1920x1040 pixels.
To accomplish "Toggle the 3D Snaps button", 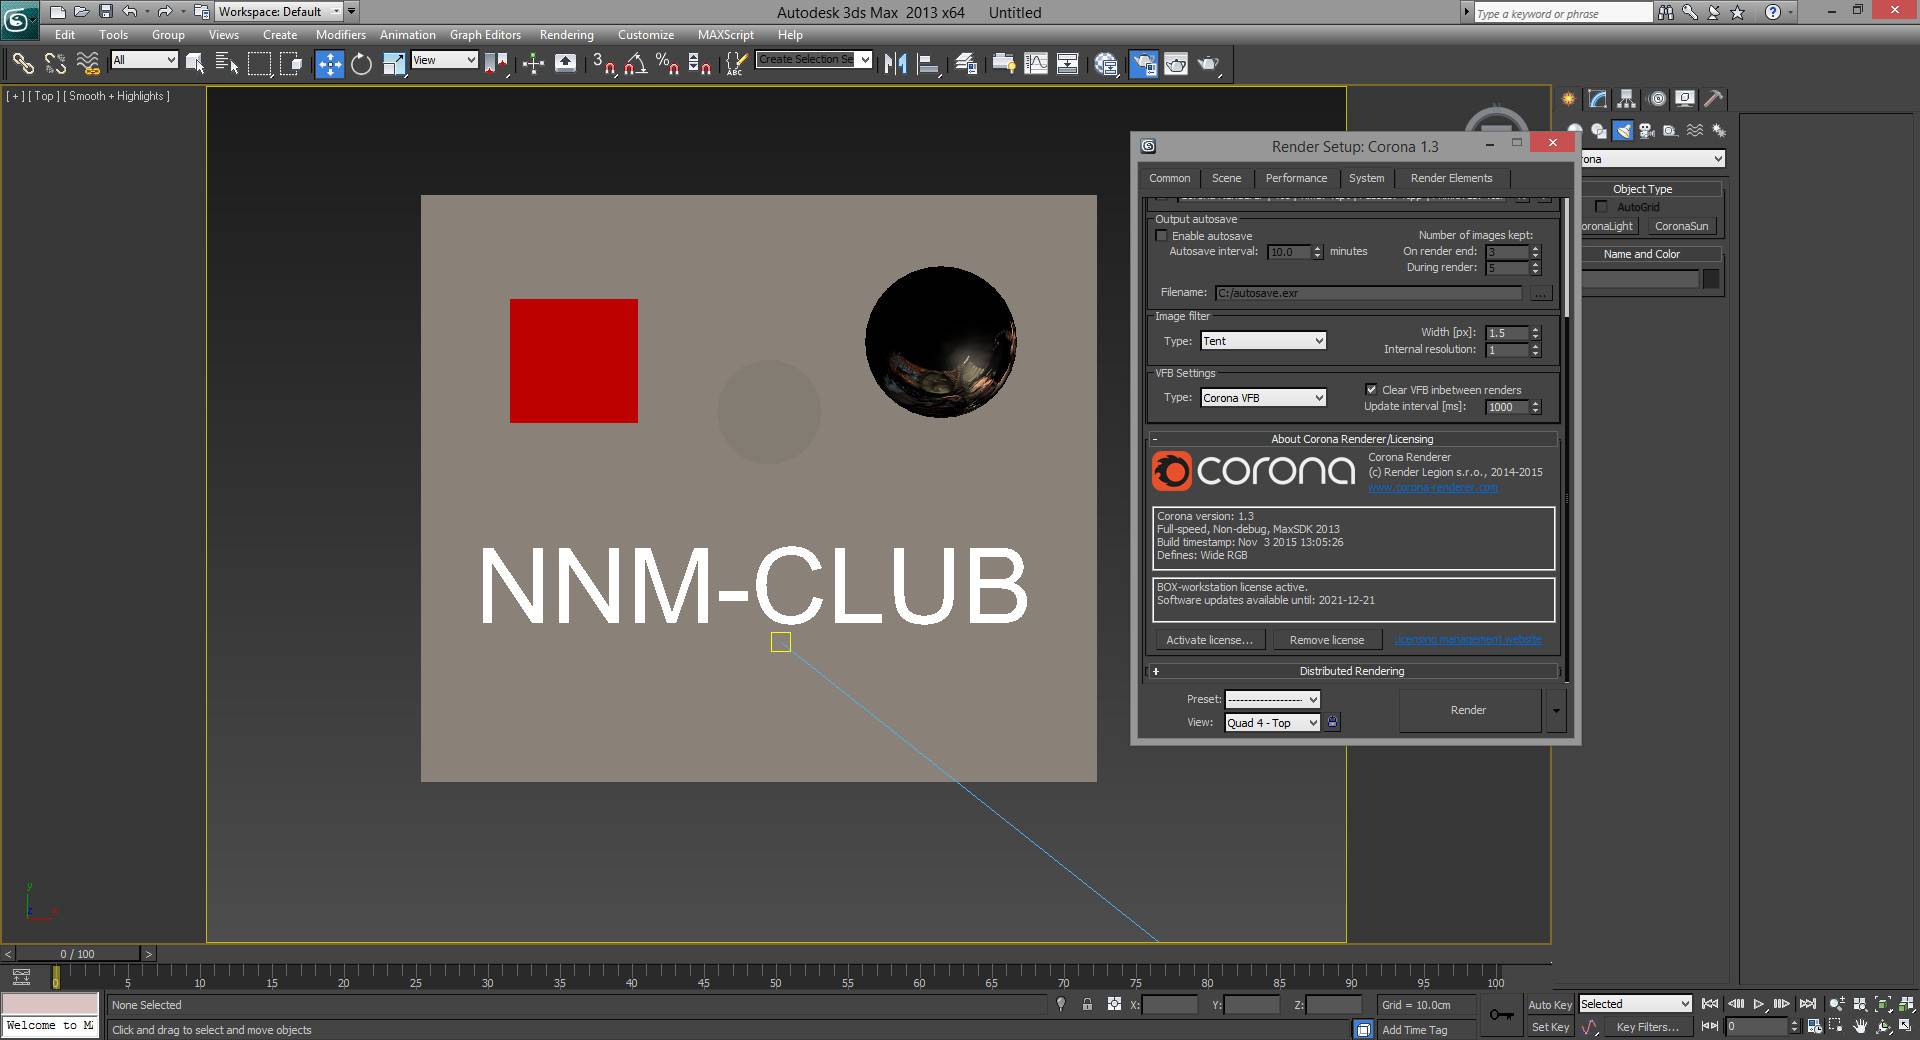I will point(603,64).
